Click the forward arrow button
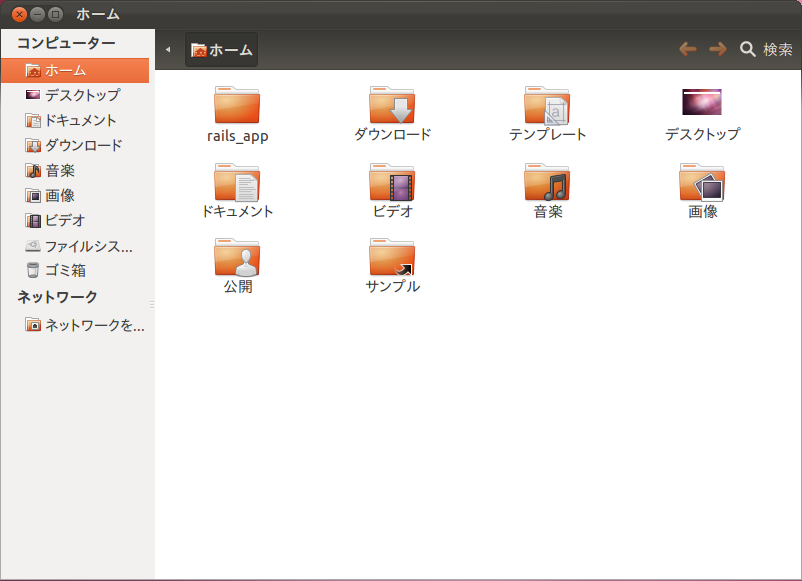 (x=718, y=49)
